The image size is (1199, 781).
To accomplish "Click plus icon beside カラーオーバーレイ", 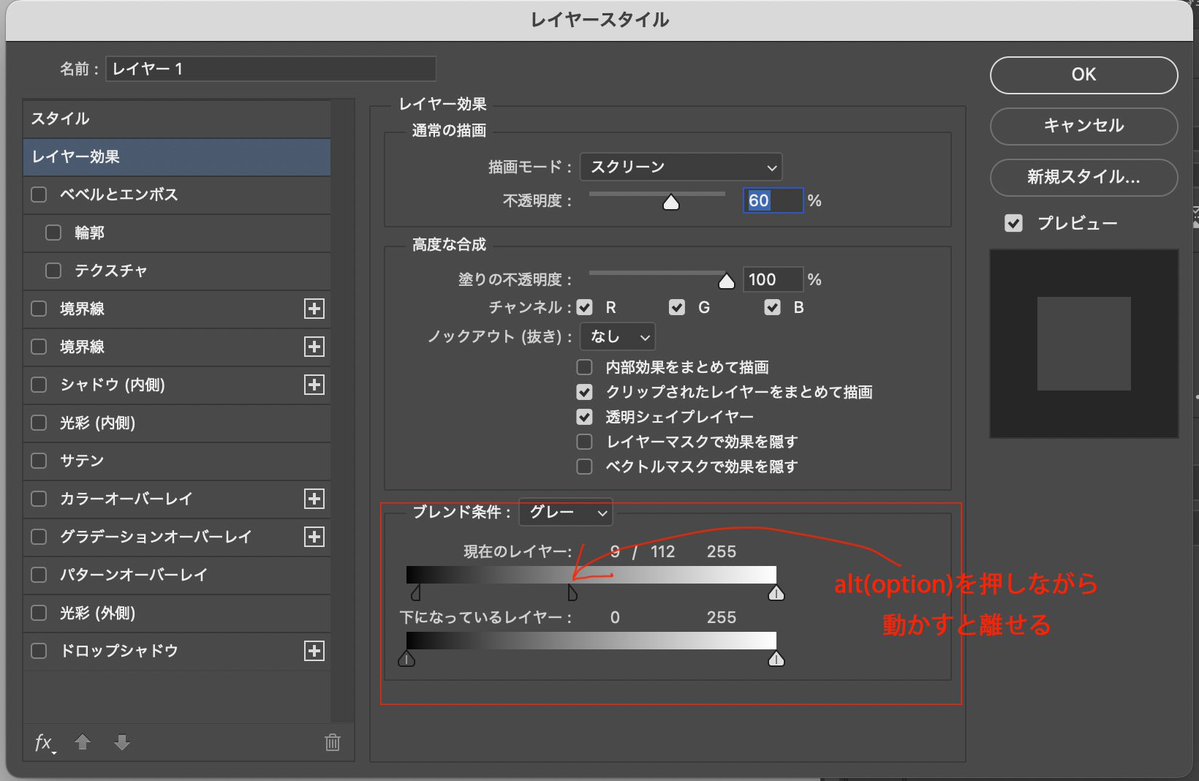I will click(314, 499).
